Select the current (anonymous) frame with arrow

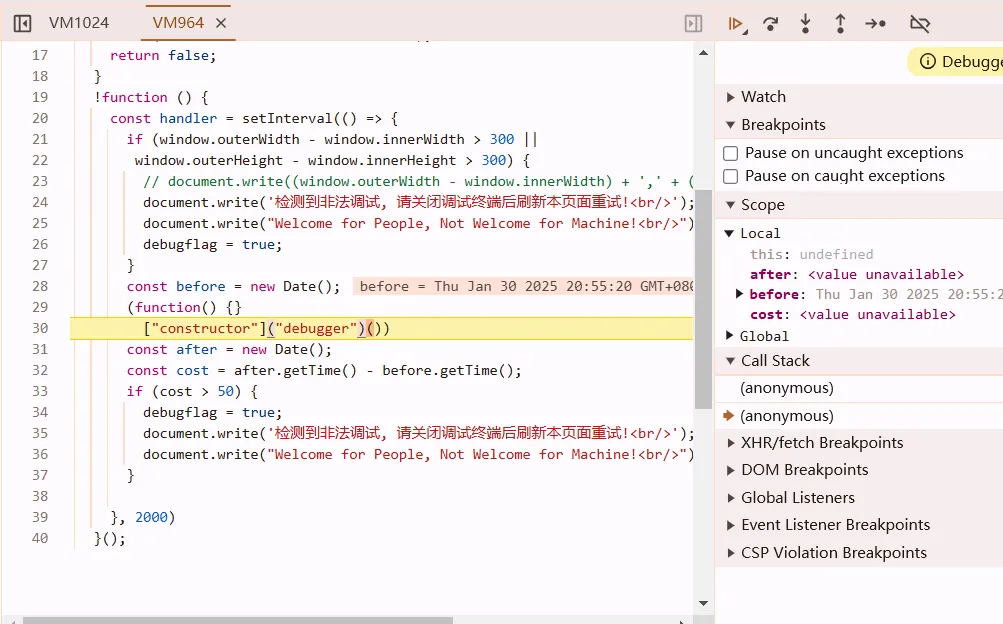(x=859, y=416)
